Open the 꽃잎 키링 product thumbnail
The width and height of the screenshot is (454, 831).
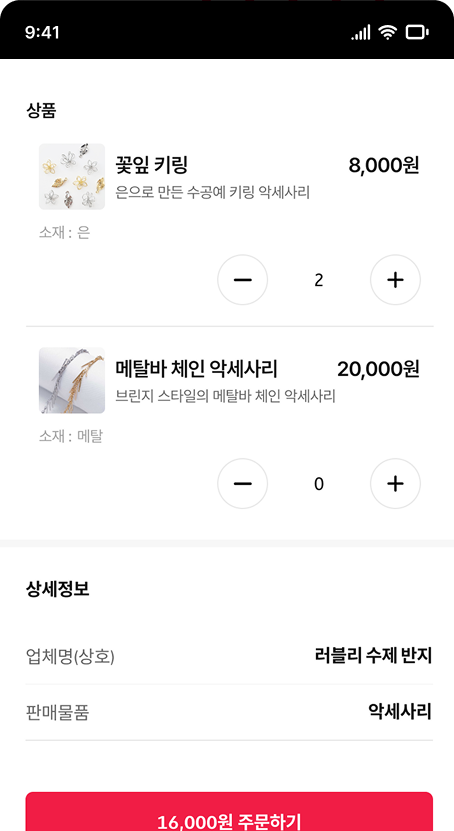[72, 176]
